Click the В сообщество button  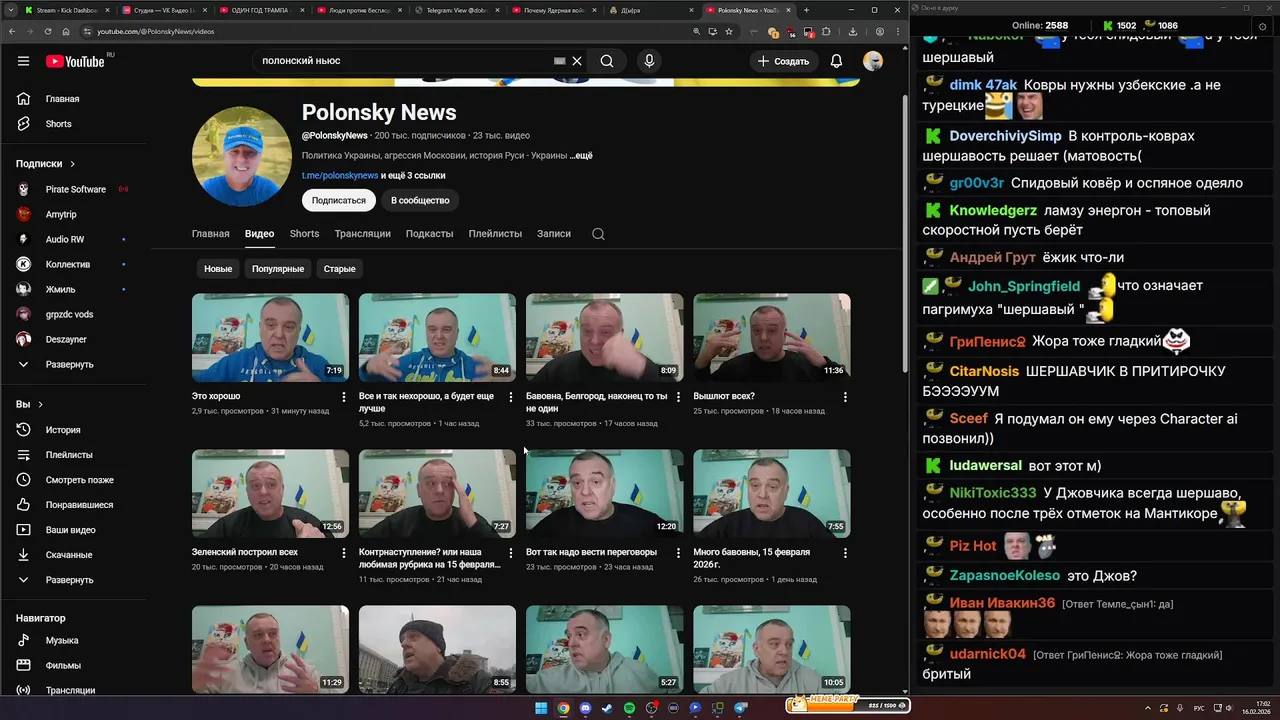[420, 200]
